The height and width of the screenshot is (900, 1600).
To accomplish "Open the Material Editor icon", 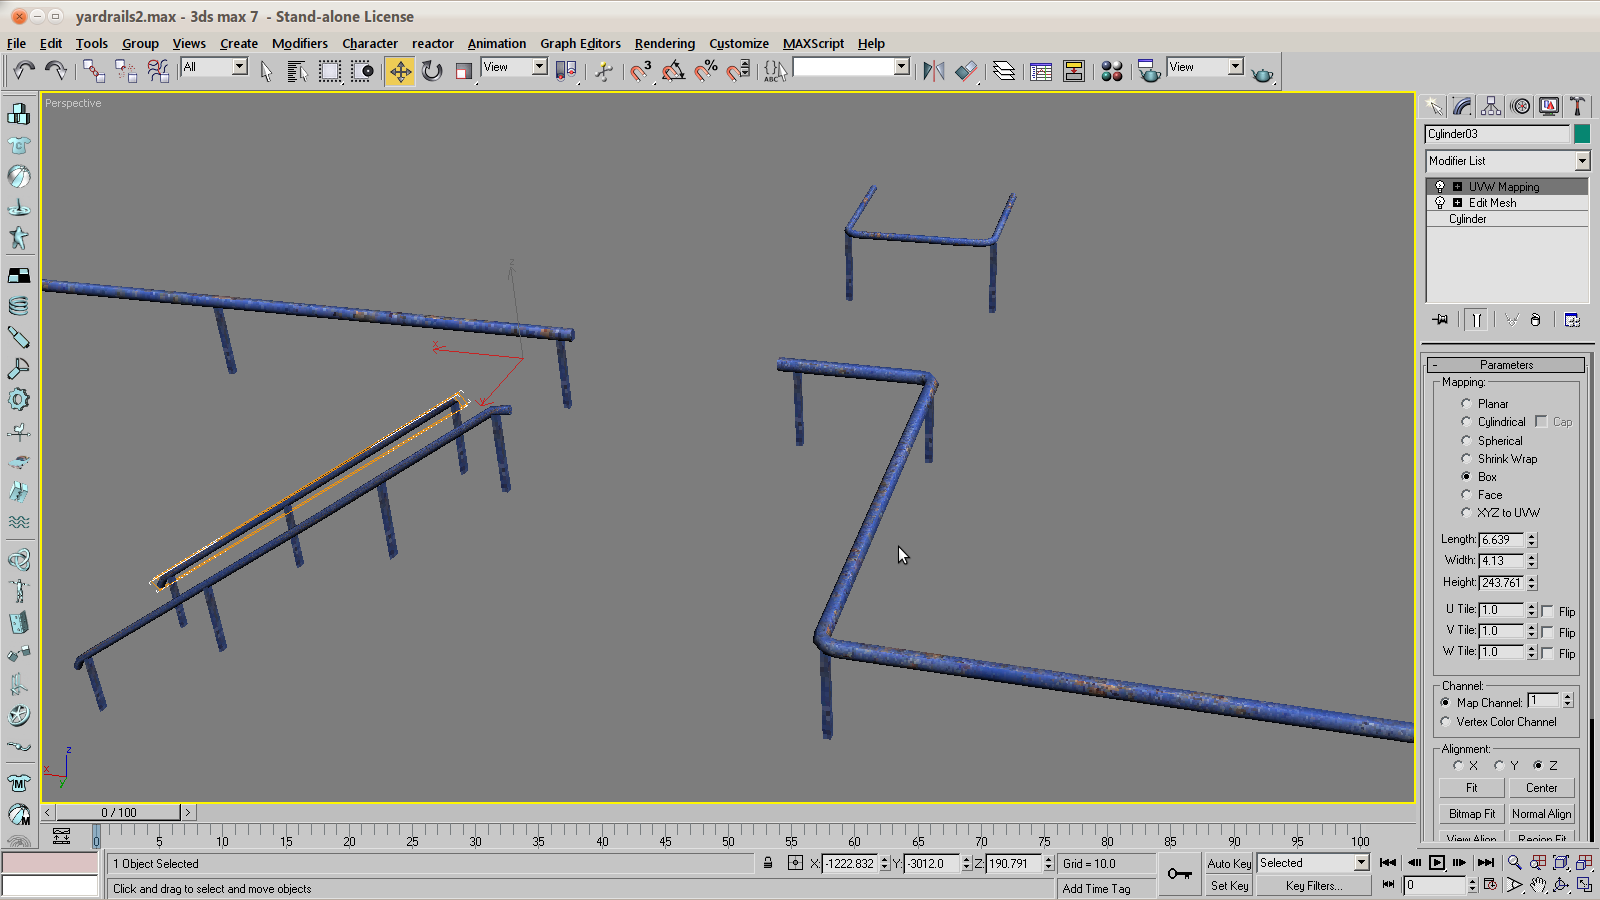I will pos(1112,71).
